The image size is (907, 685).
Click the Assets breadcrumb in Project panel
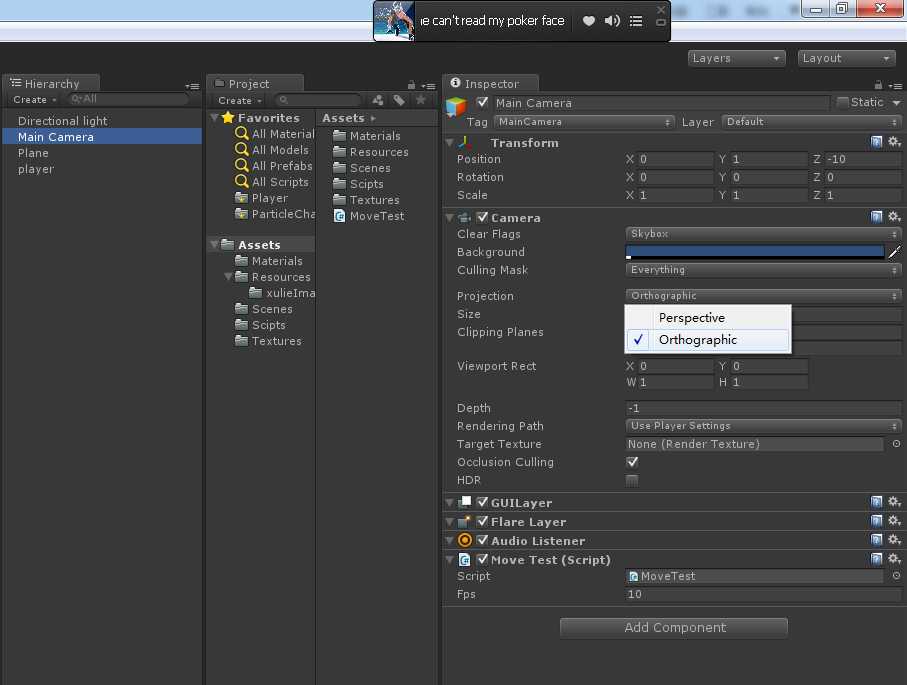coord(343,118)
